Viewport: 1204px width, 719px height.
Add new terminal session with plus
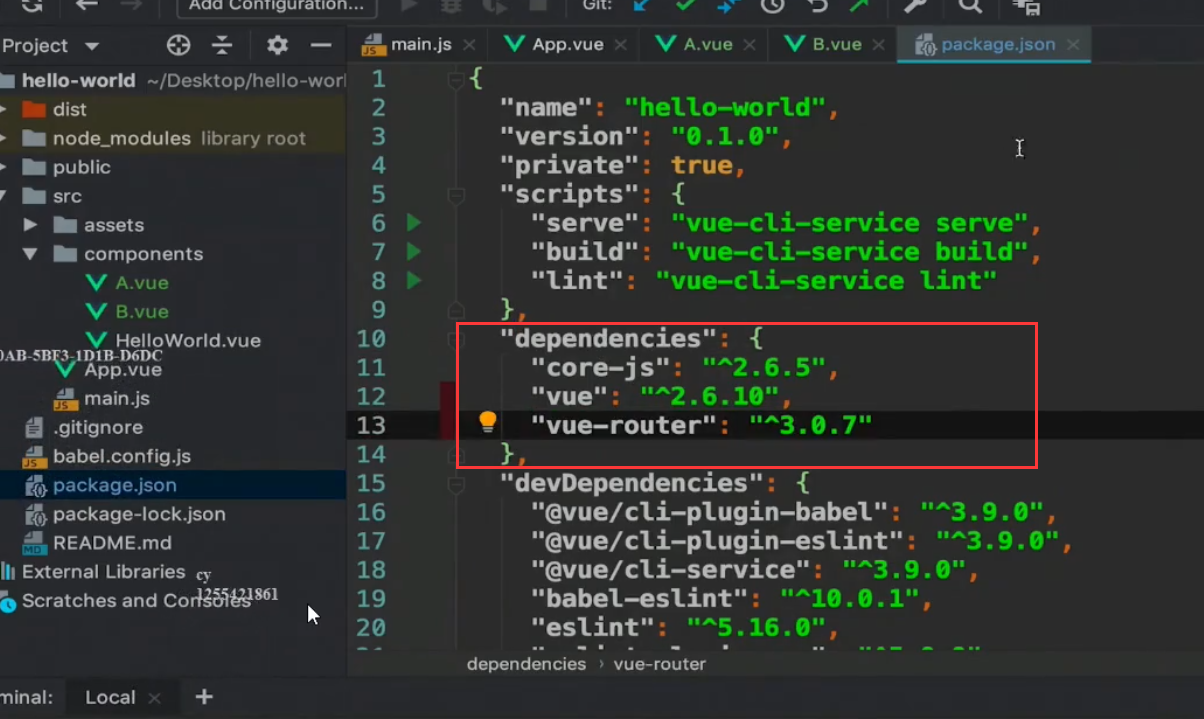tap(204, 696)
